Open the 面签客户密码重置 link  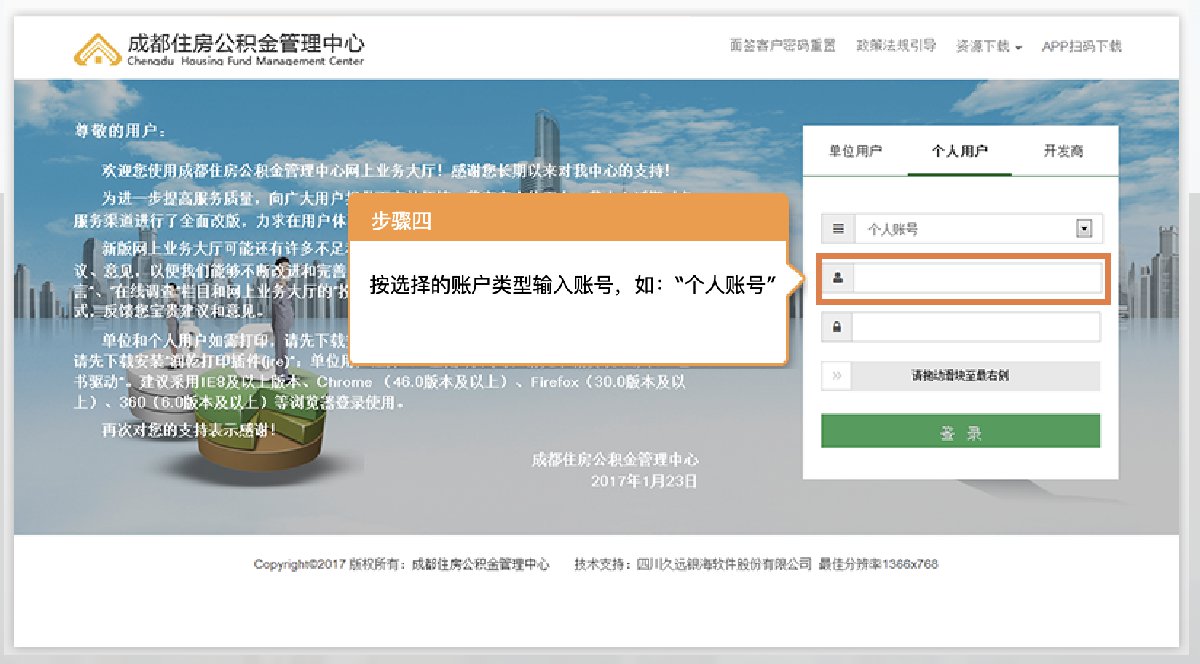click(782, 46)
